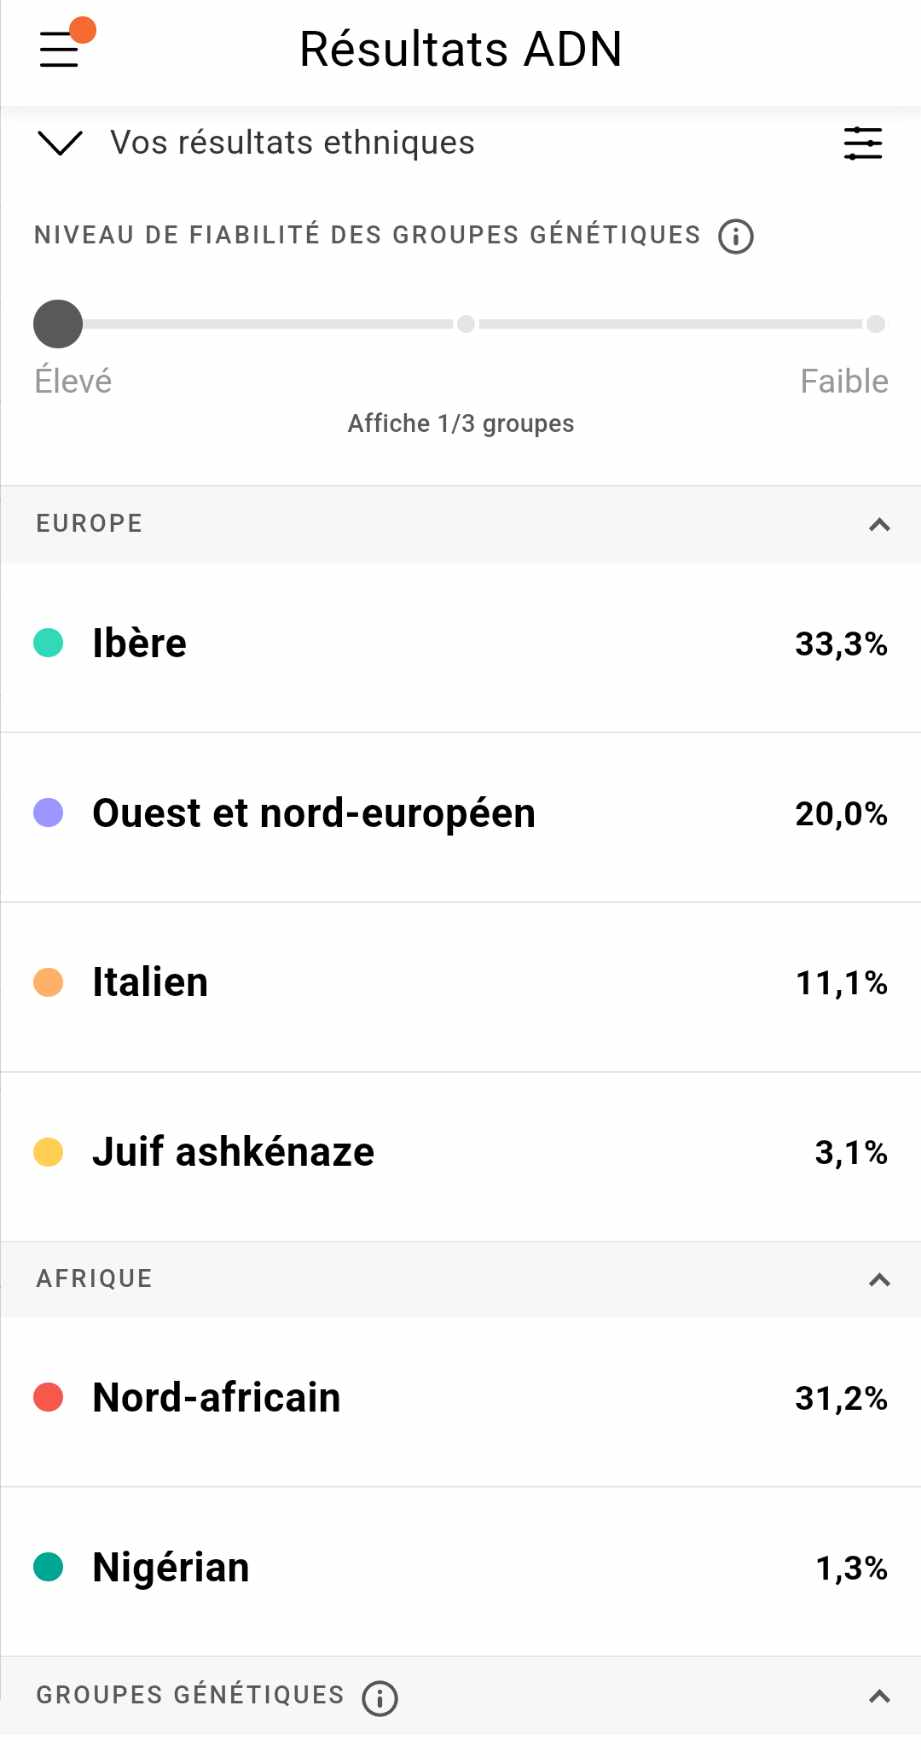The image size is (921, 1761).
Task: Click the reliability slider's Élevé handle
Action: pos(58,324)
